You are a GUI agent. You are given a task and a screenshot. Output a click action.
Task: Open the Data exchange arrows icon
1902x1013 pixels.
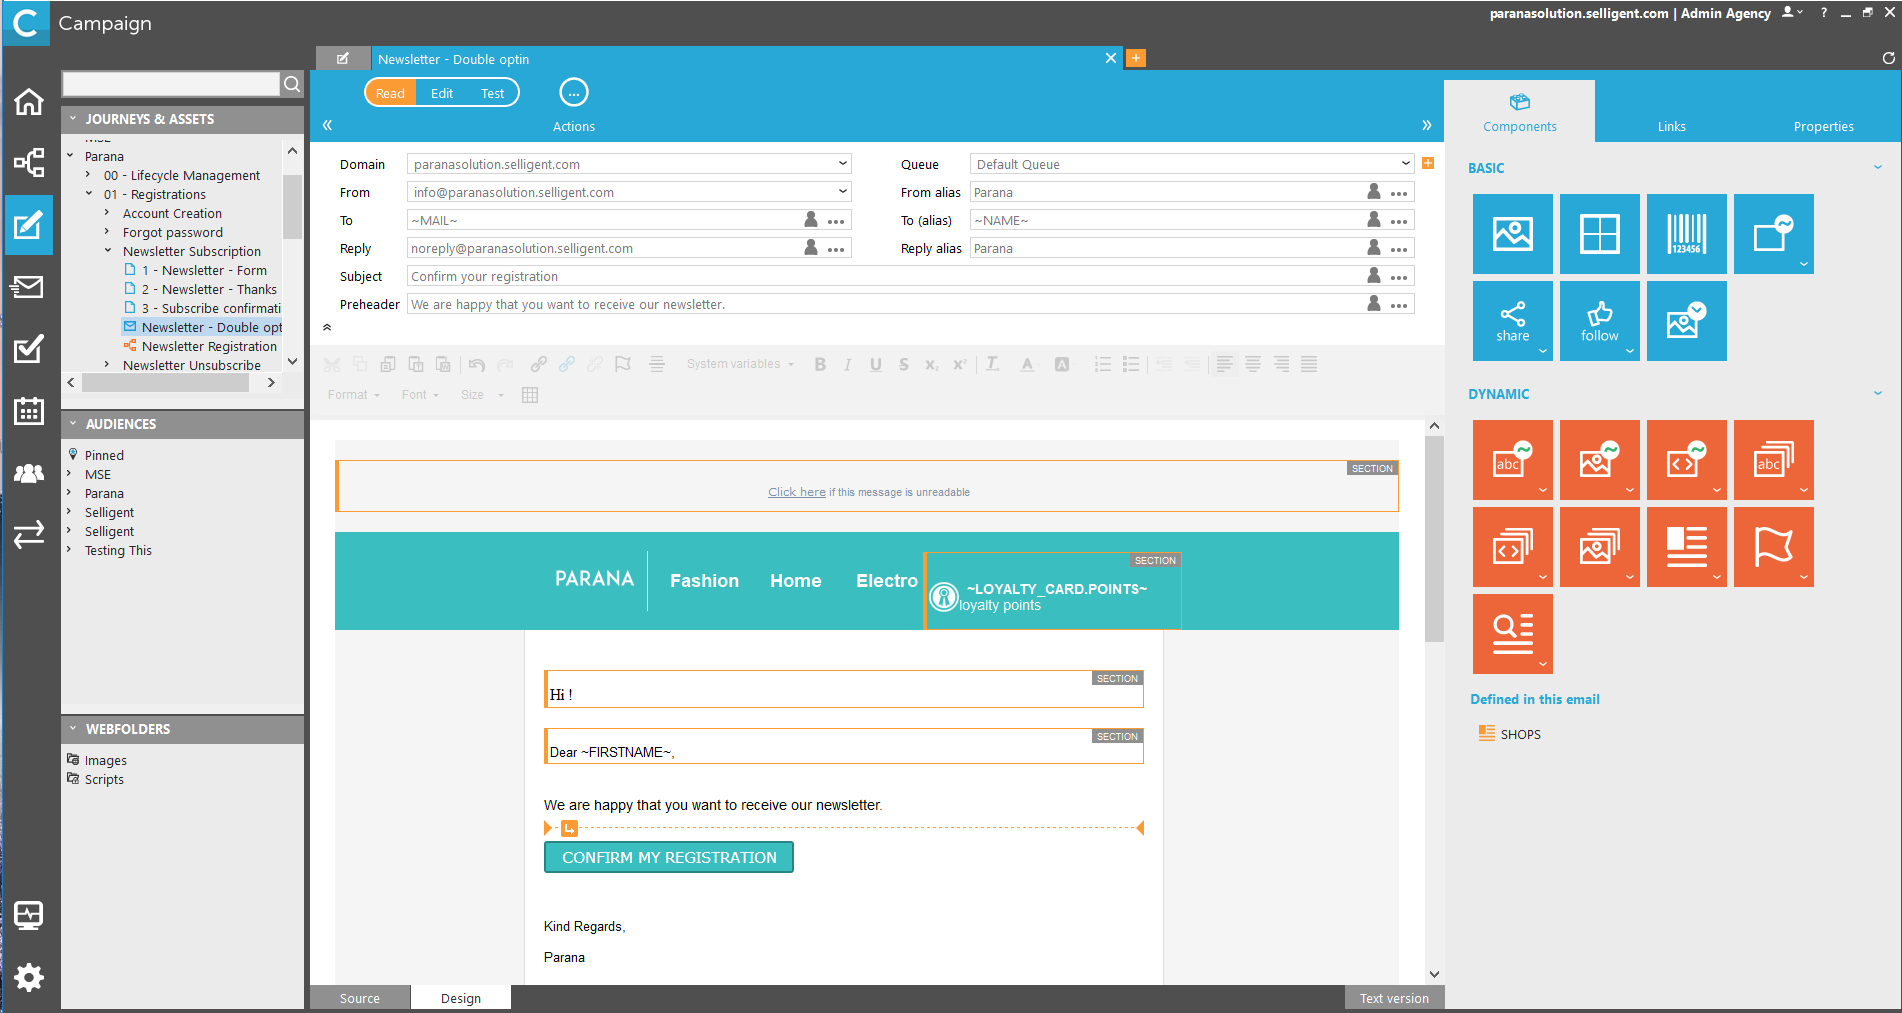point(29,534)
